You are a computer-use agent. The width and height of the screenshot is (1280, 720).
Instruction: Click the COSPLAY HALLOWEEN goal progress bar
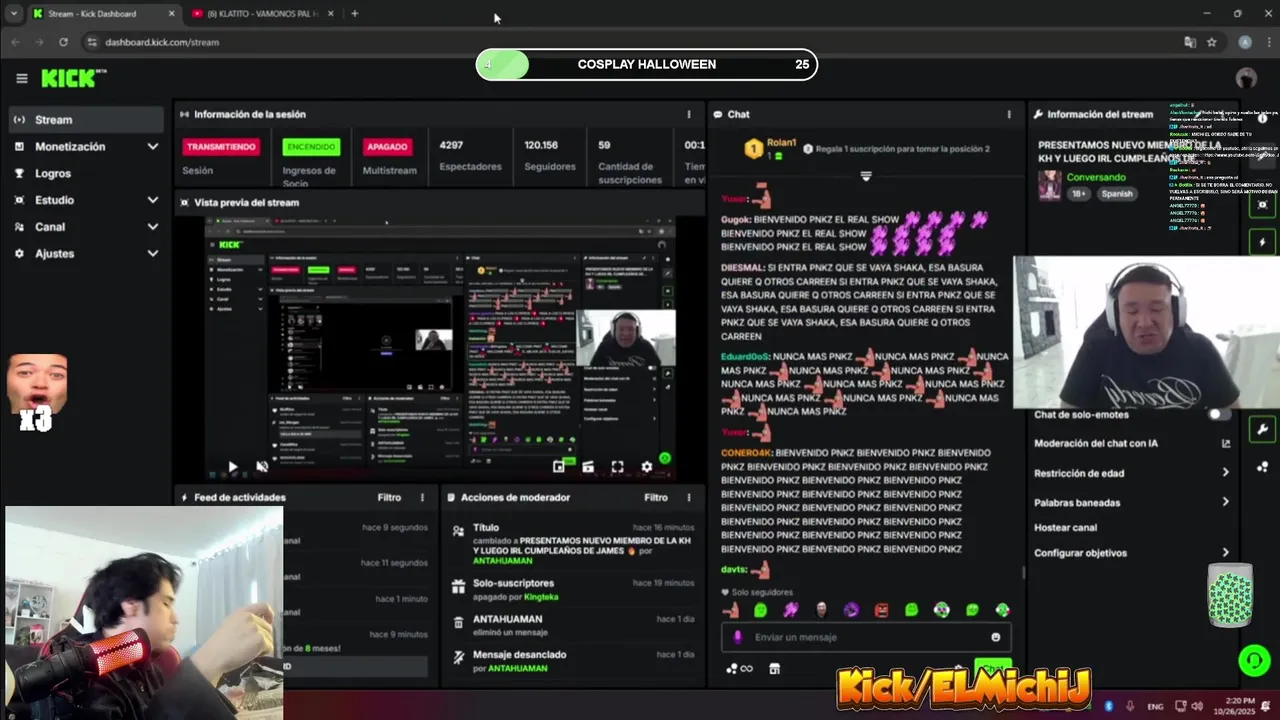647,64
